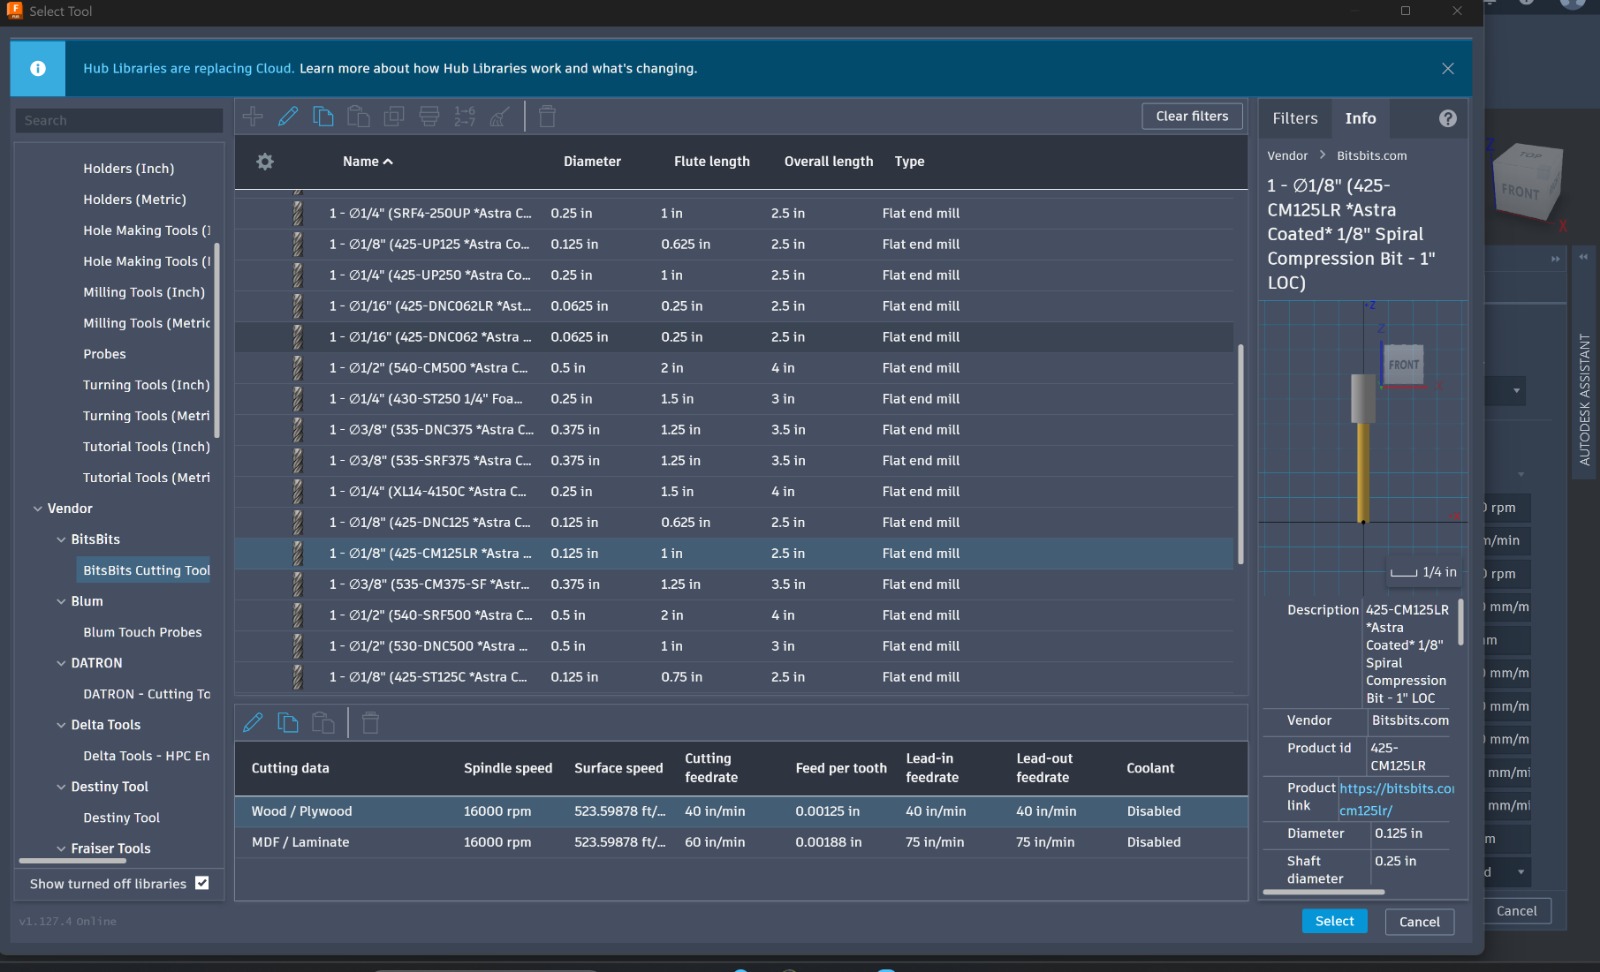The height and width of the screenshot is (972, 1600).
Task: Click the Clear filters button
Action: (1192, 116)
